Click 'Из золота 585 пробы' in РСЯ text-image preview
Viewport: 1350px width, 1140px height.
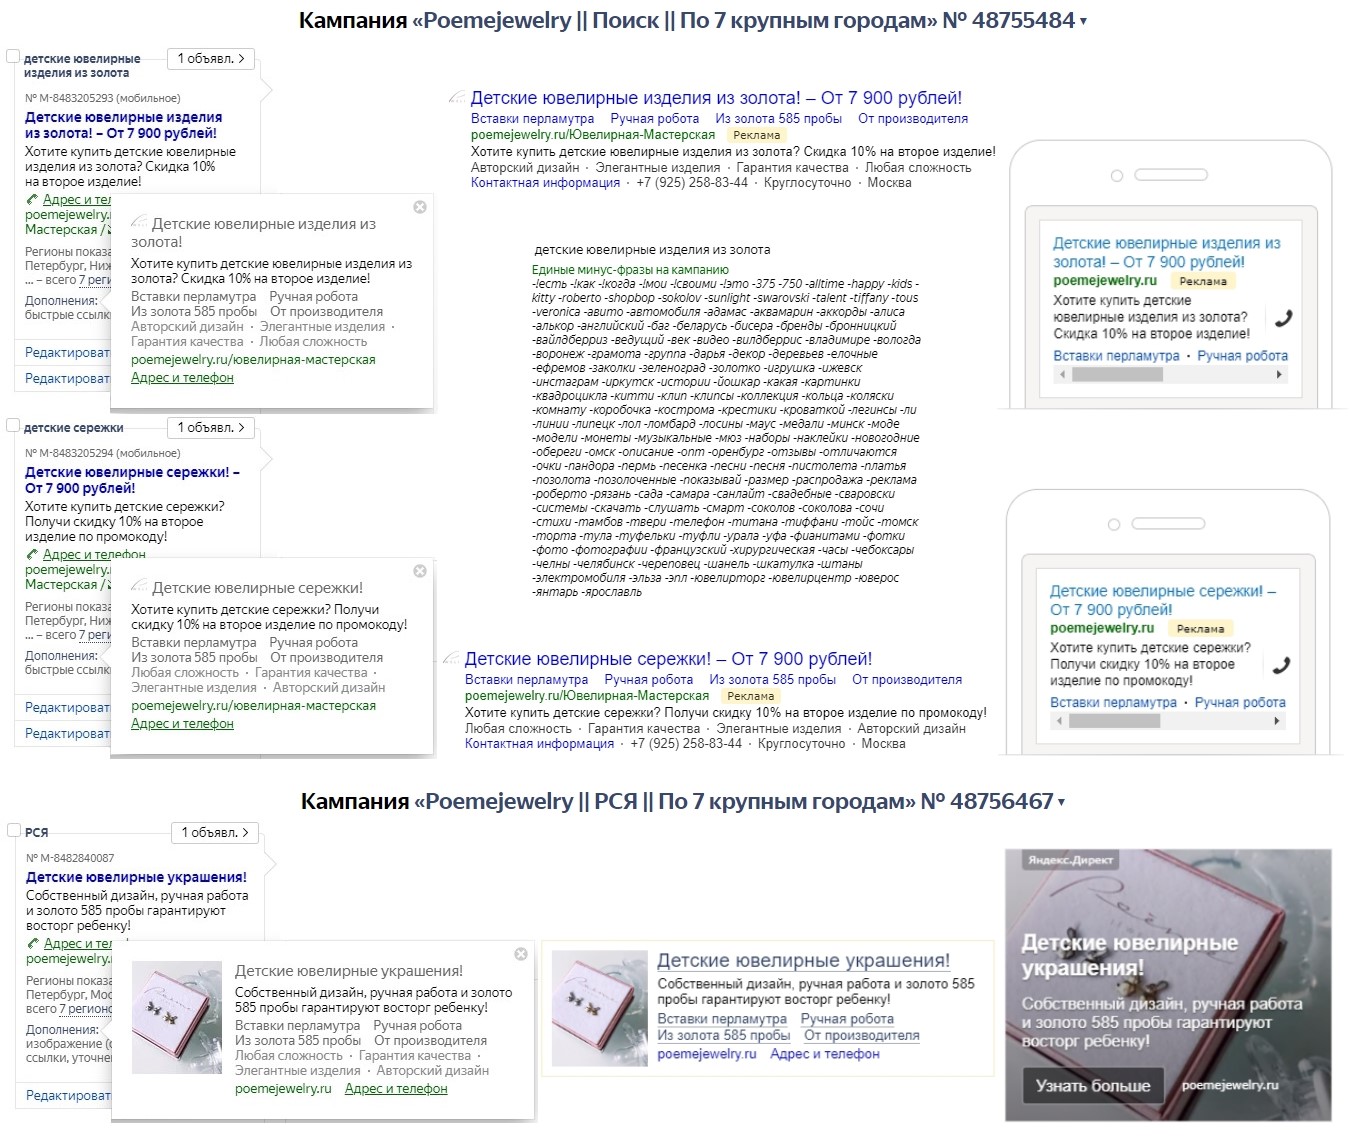point(724,1036)
